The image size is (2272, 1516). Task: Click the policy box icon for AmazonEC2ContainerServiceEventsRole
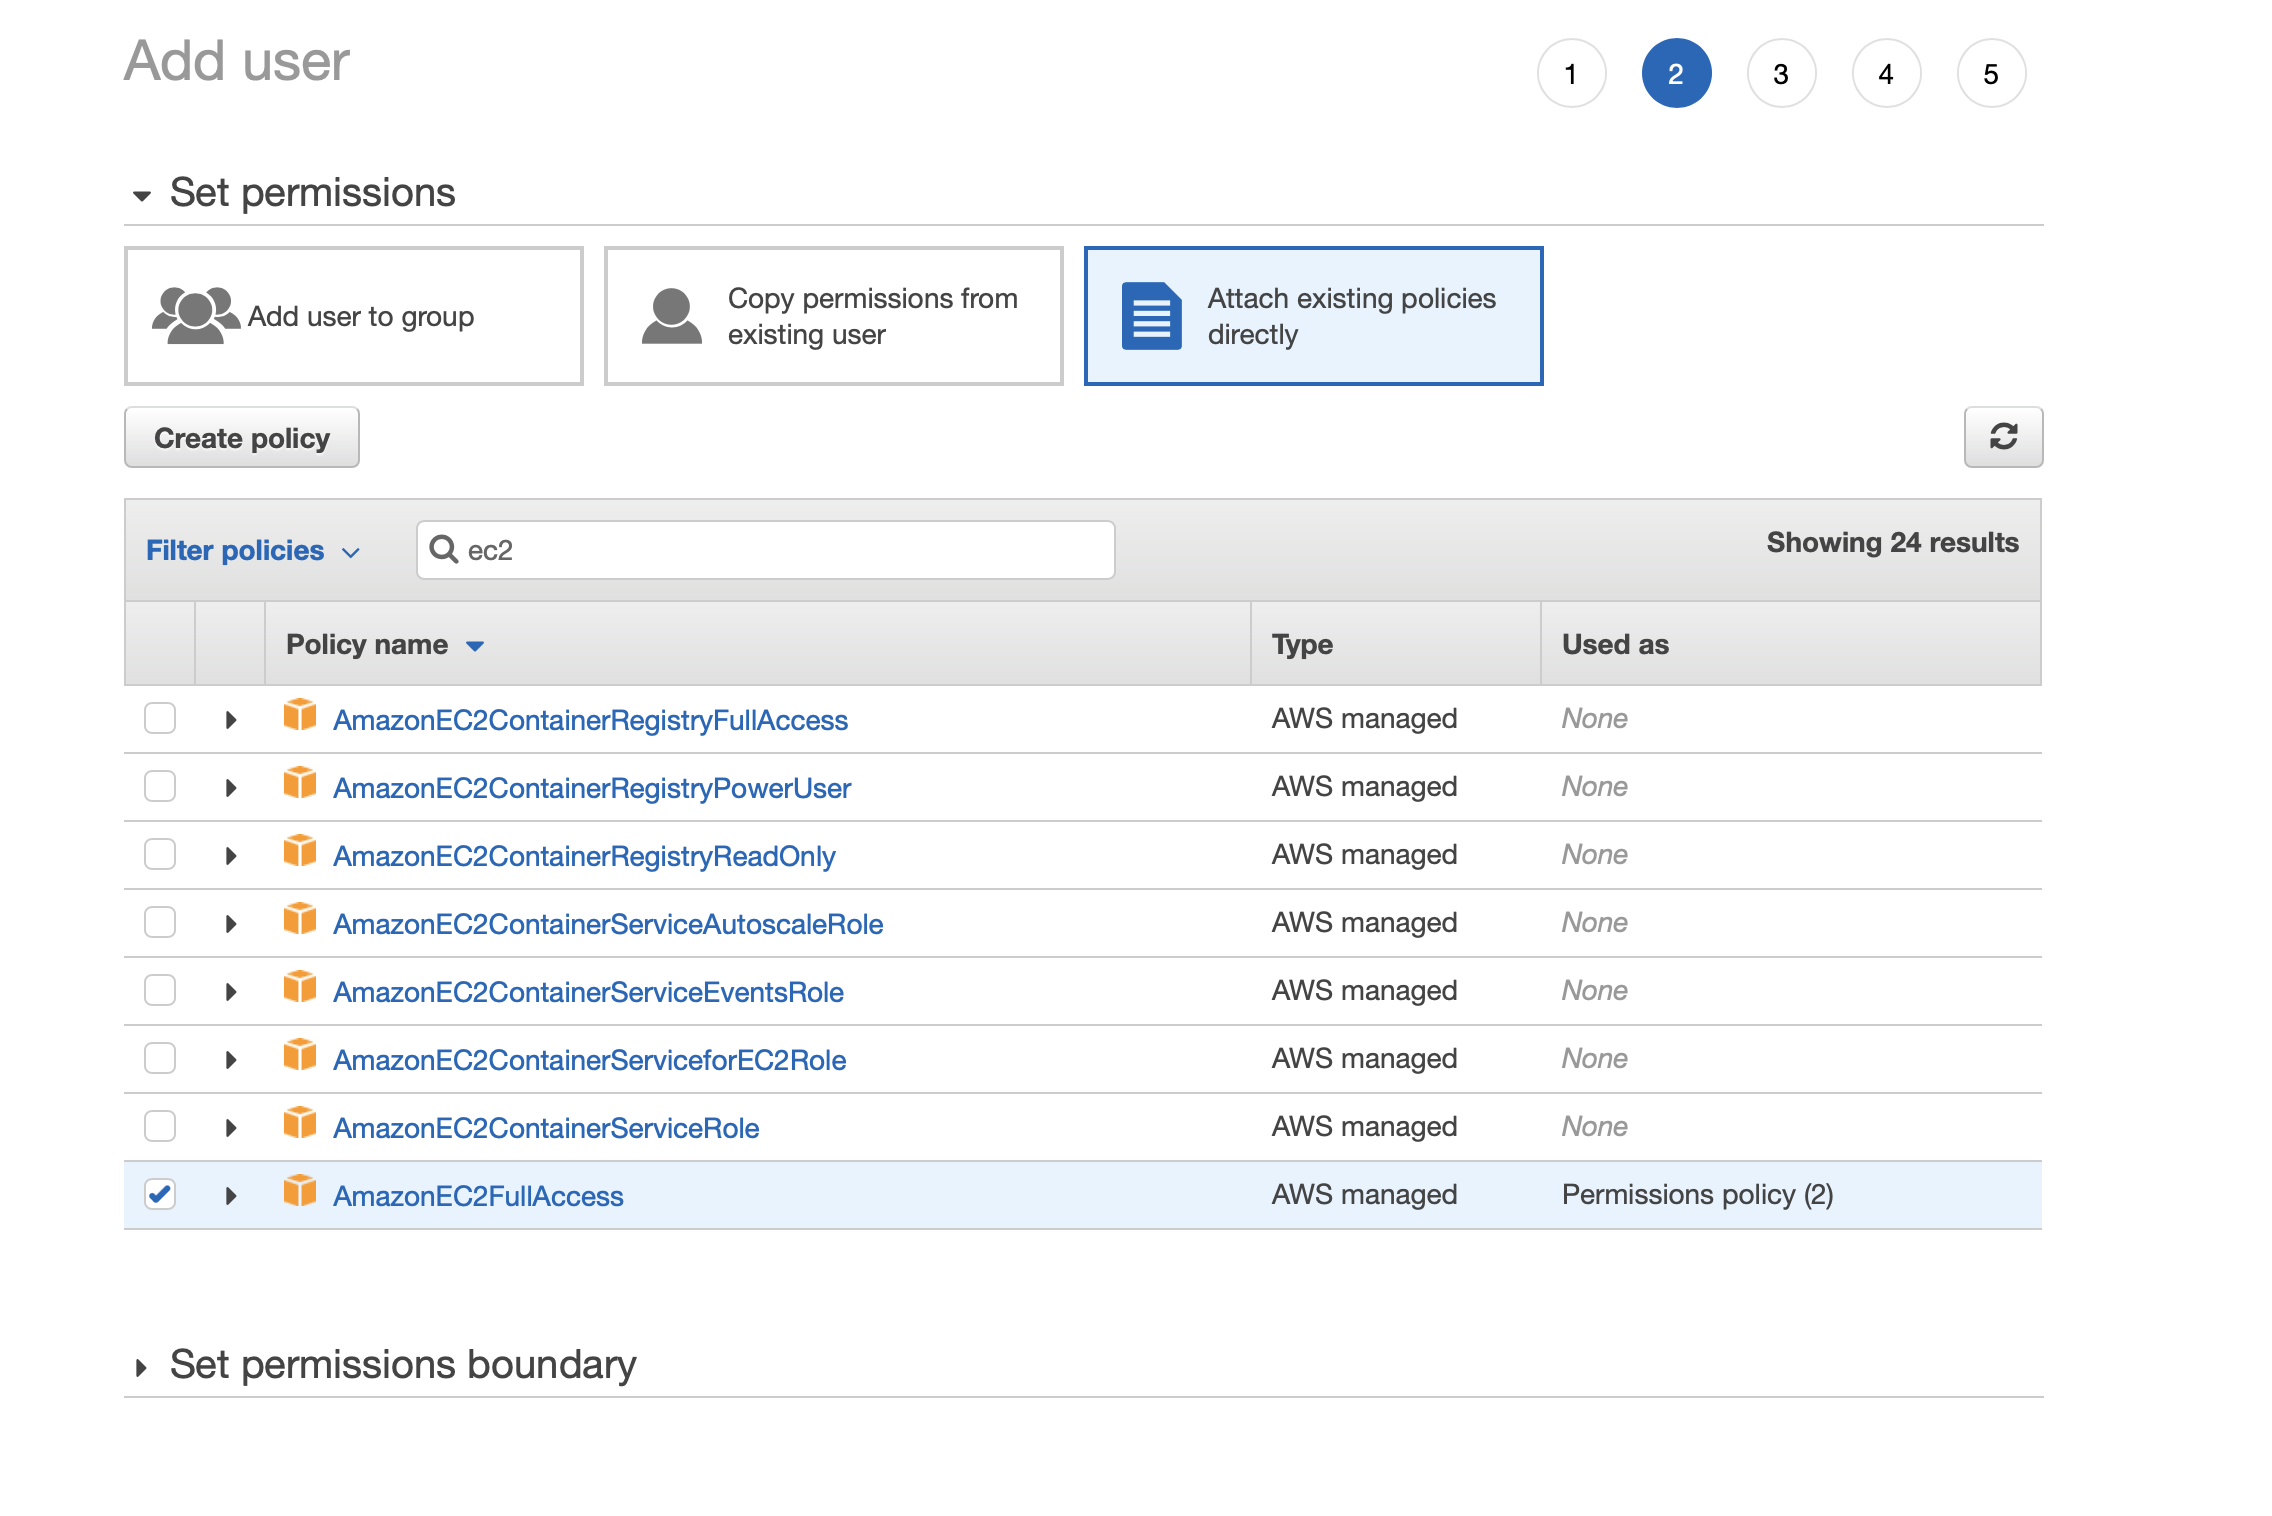[300, 987]
